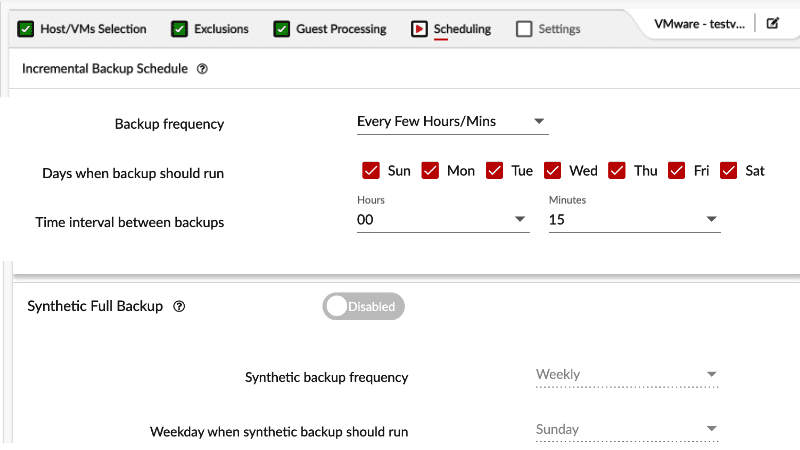Click the green check icon for Host/VMs Selection
Image resolution: width=800 pixels, height=450 pixels.
26,29
